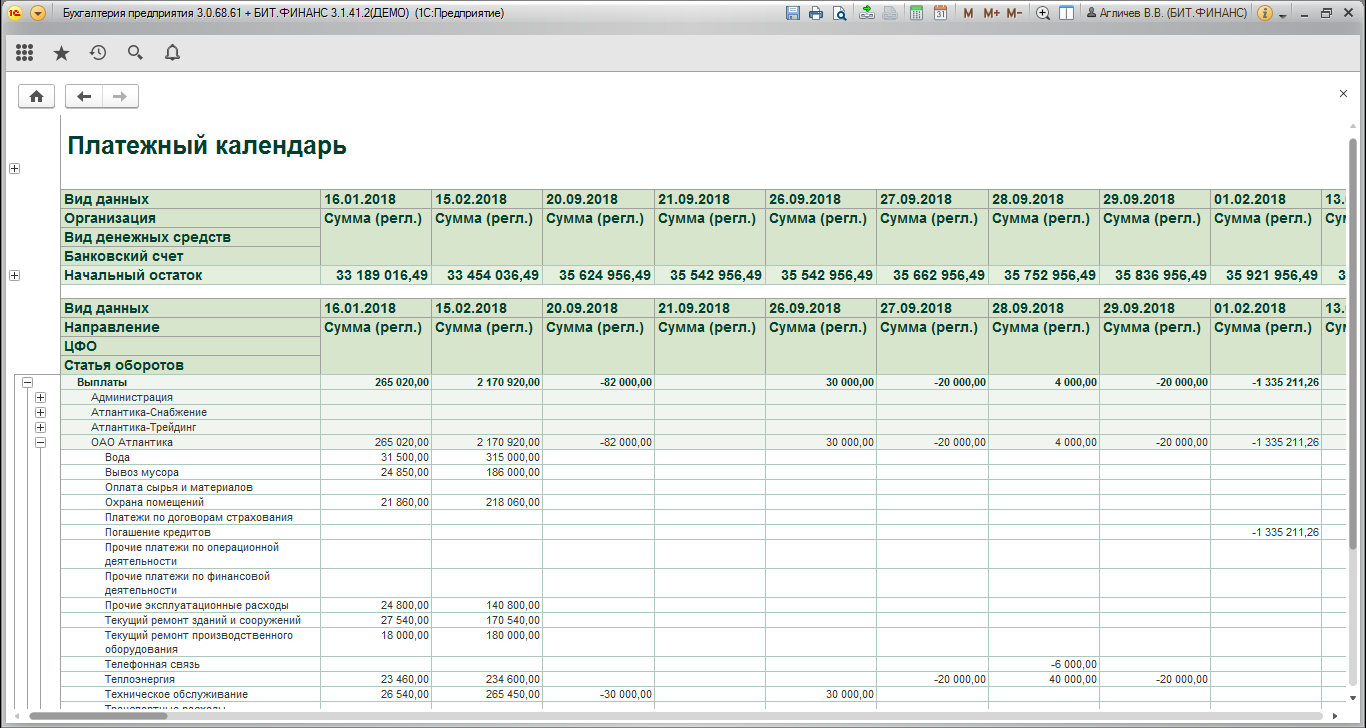This screenshot has height=728, width=1366.
Task: Click the zoom magnifier icon
Action: pyautogui.click(x=1043, y=13)
